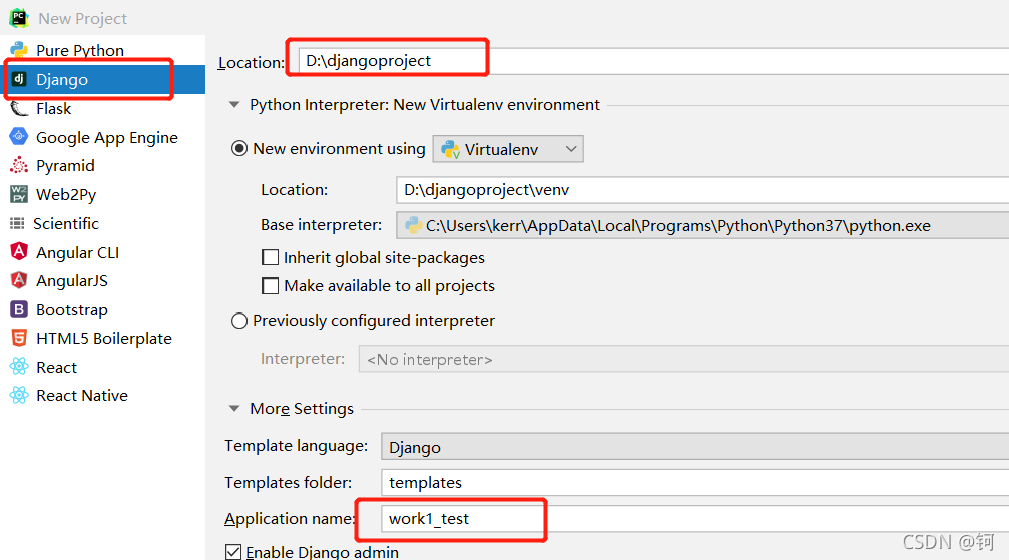
Task: Enable Make available to all projects
Action: click(x=271, y=285)
